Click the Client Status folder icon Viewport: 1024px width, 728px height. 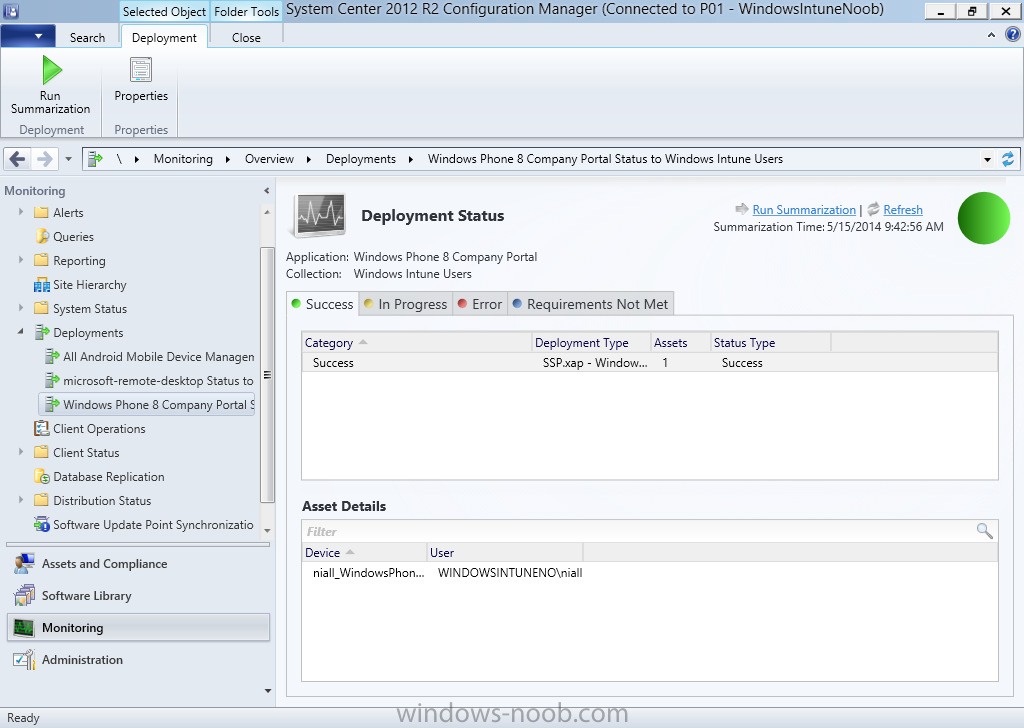pos(41,452)
